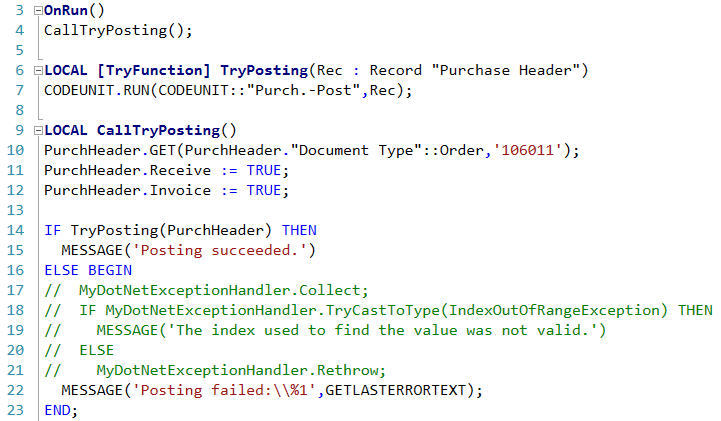Collapse the CallTryPosting function fold marker

pyautogui.click(x=38, y=131)
